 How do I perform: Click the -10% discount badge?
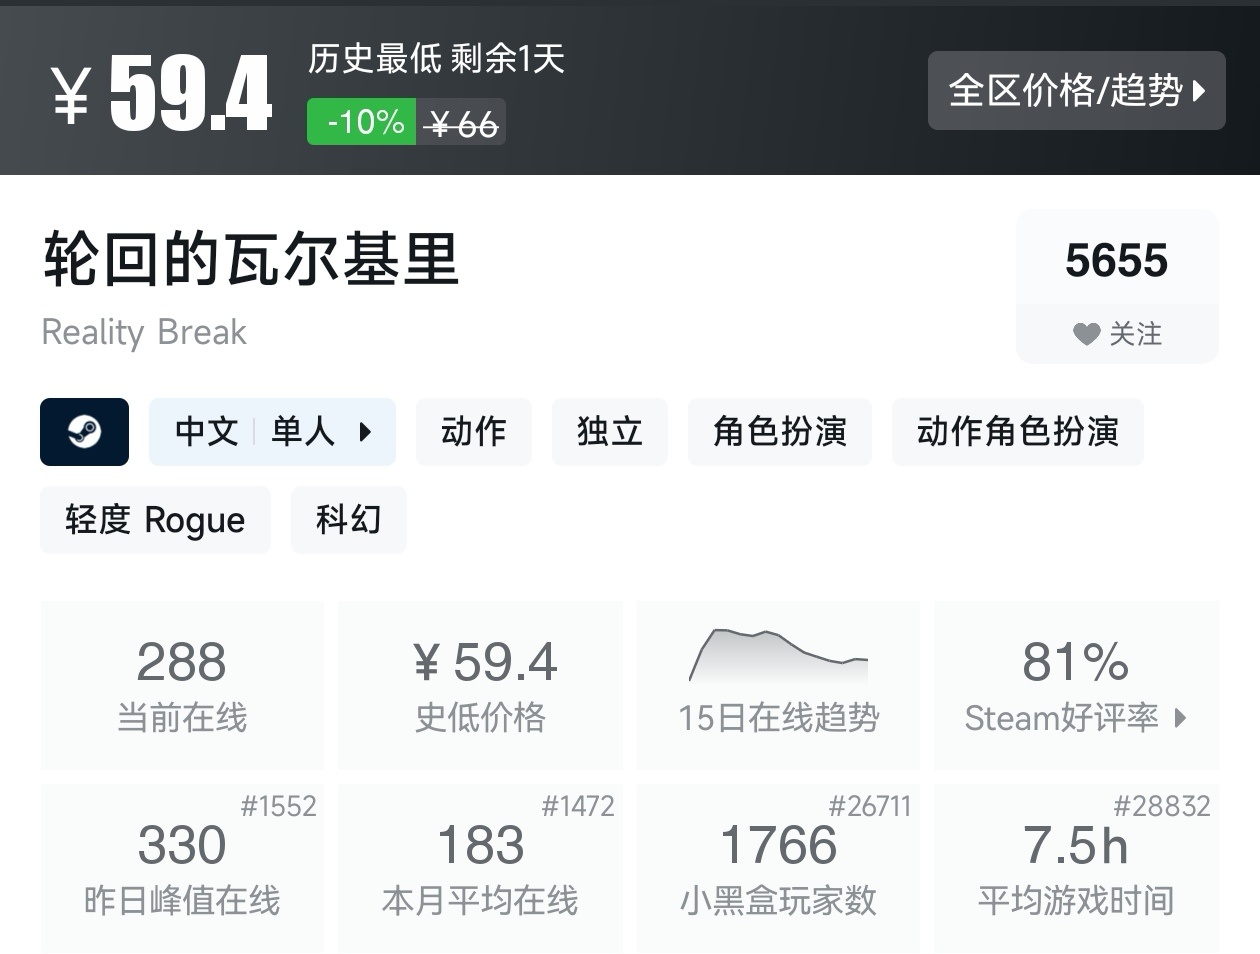tap(361, 122)
